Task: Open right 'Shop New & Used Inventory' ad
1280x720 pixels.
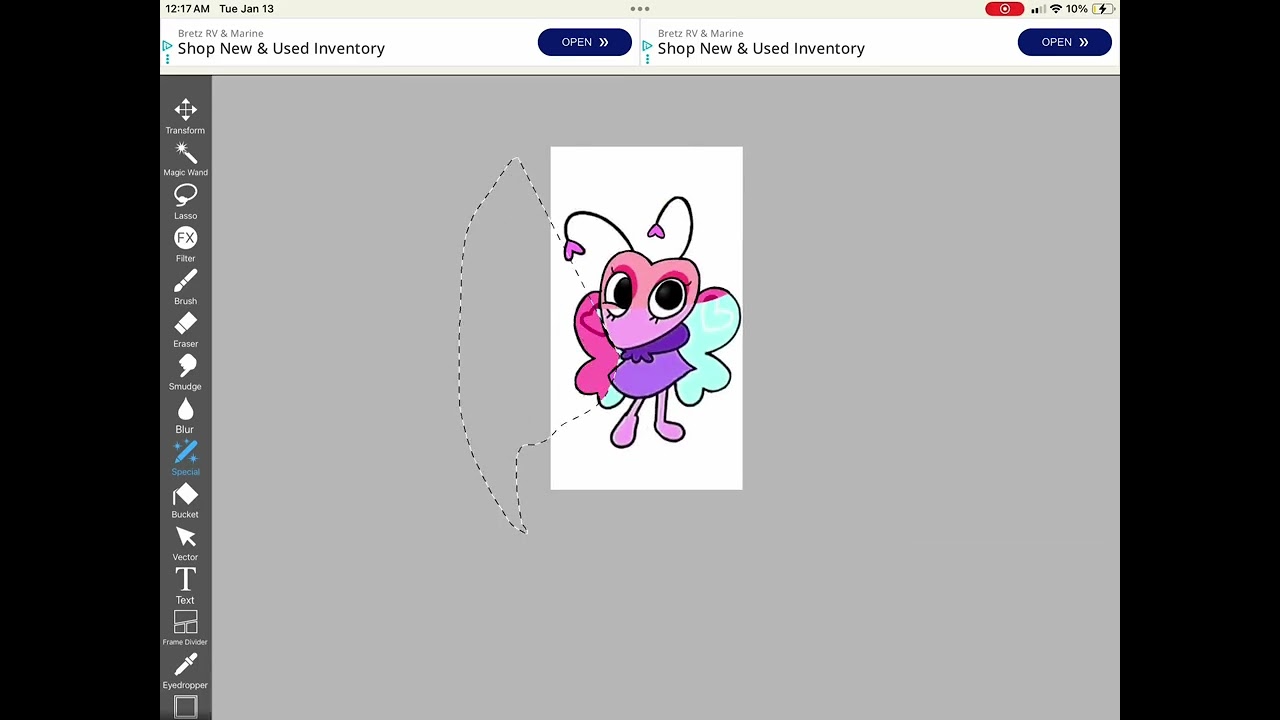Action: coord(761,48)
